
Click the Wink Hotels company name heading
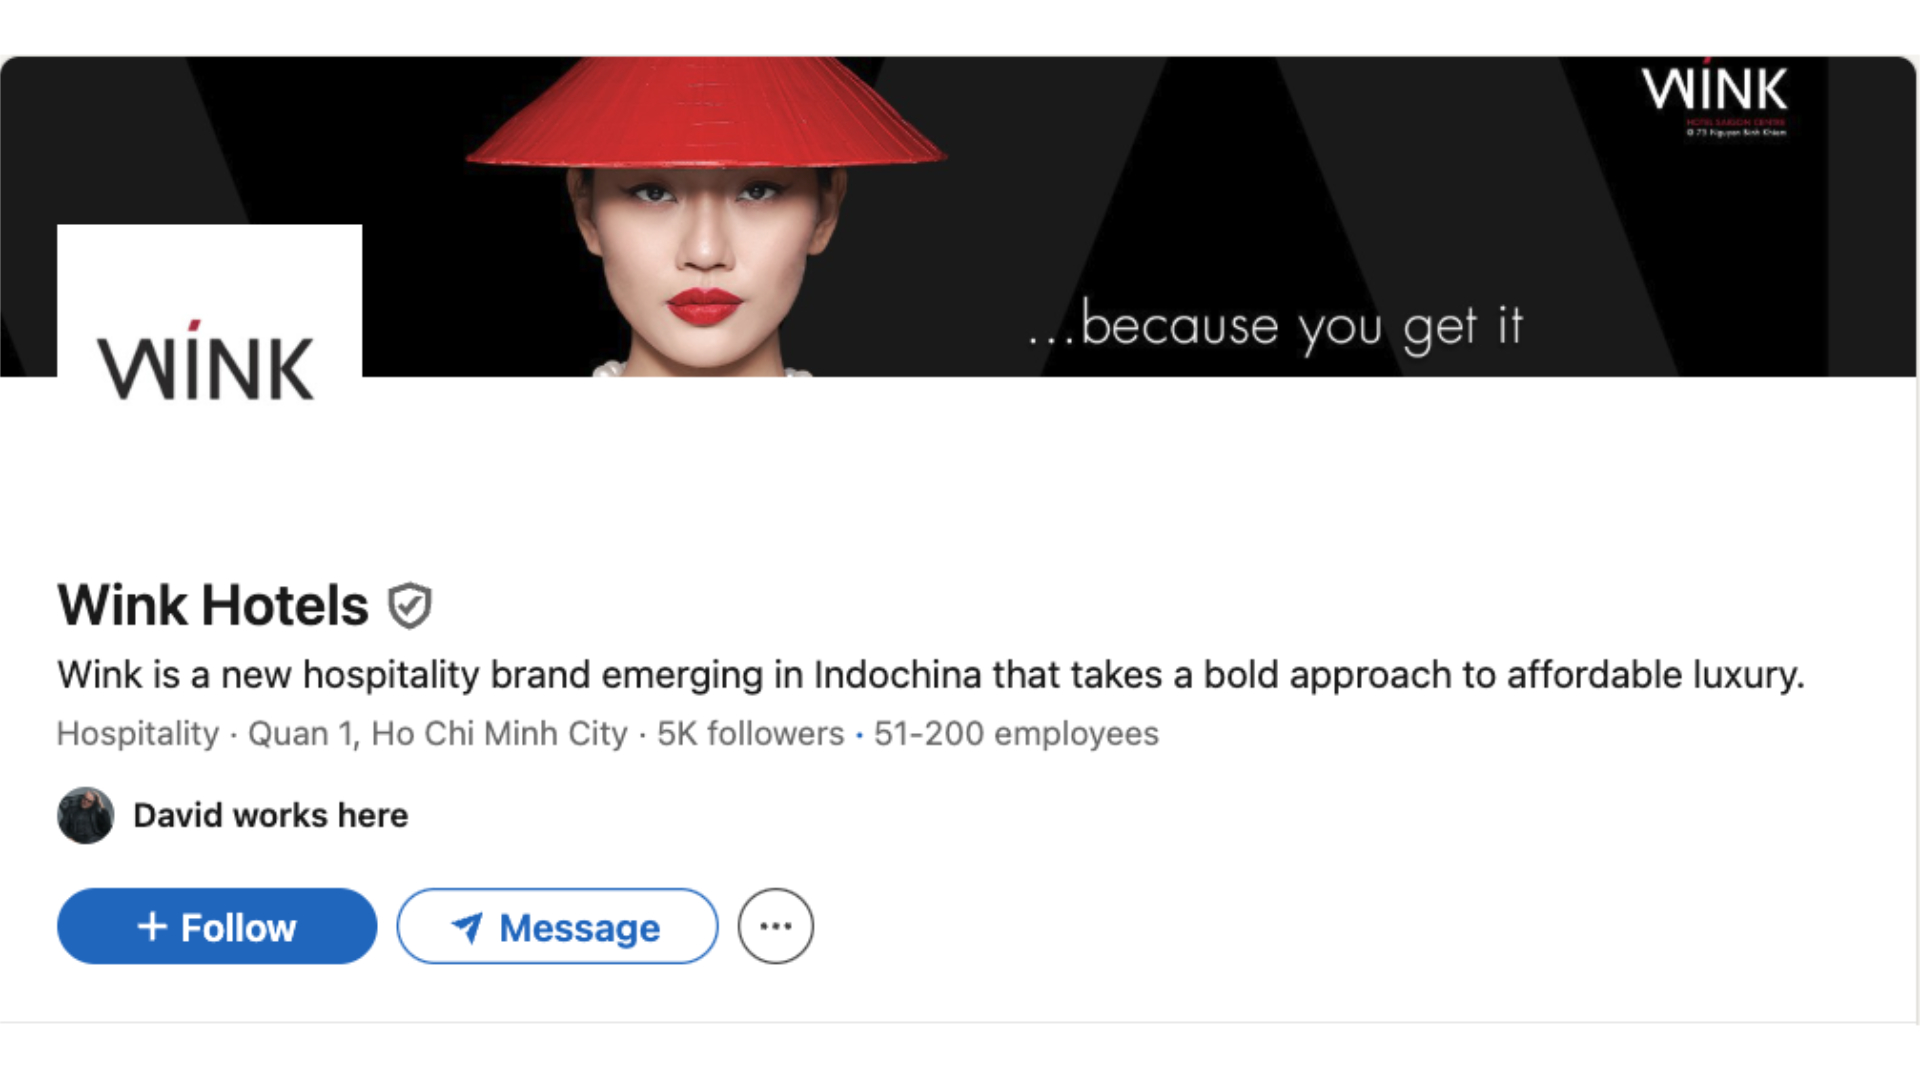[x=213, y=605]
